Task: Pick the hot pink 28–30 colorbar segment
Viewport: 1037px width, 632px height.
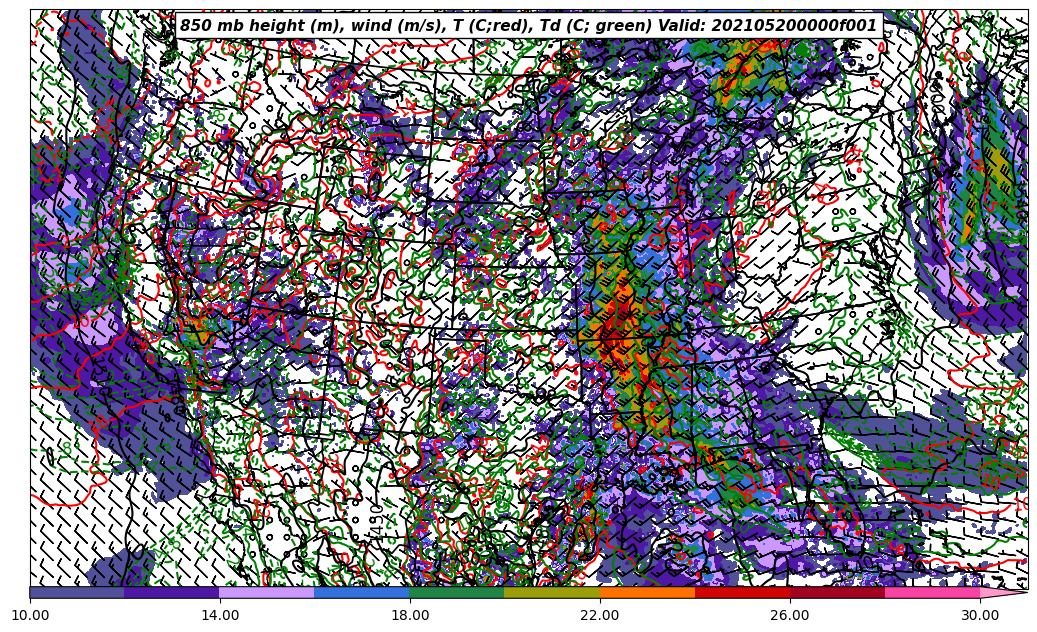Action: (x=932, y=592)
